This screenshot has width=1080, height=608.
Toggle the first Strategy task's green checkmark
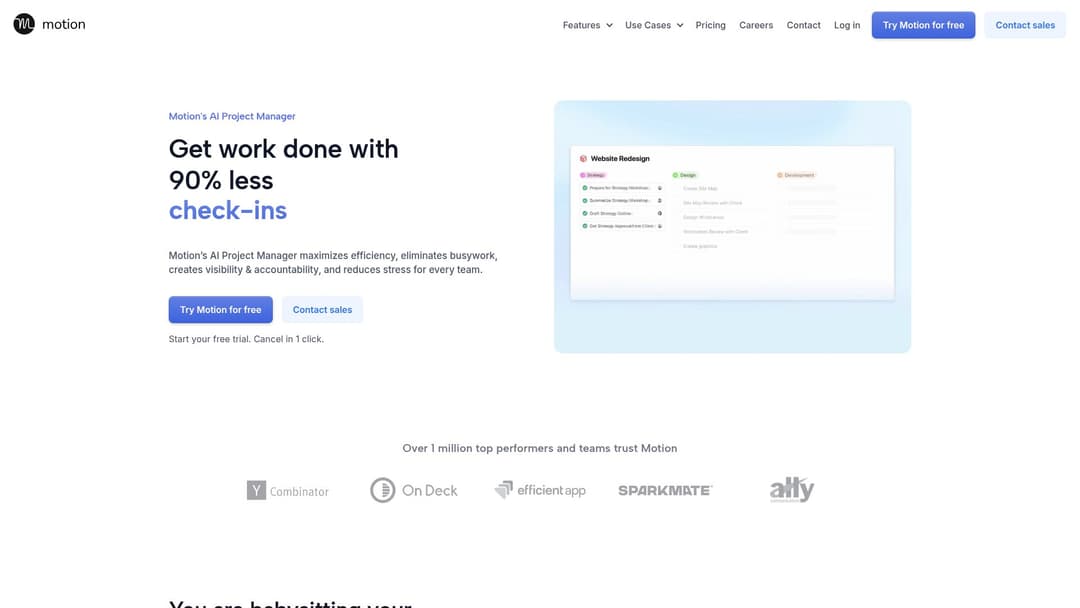585,188
